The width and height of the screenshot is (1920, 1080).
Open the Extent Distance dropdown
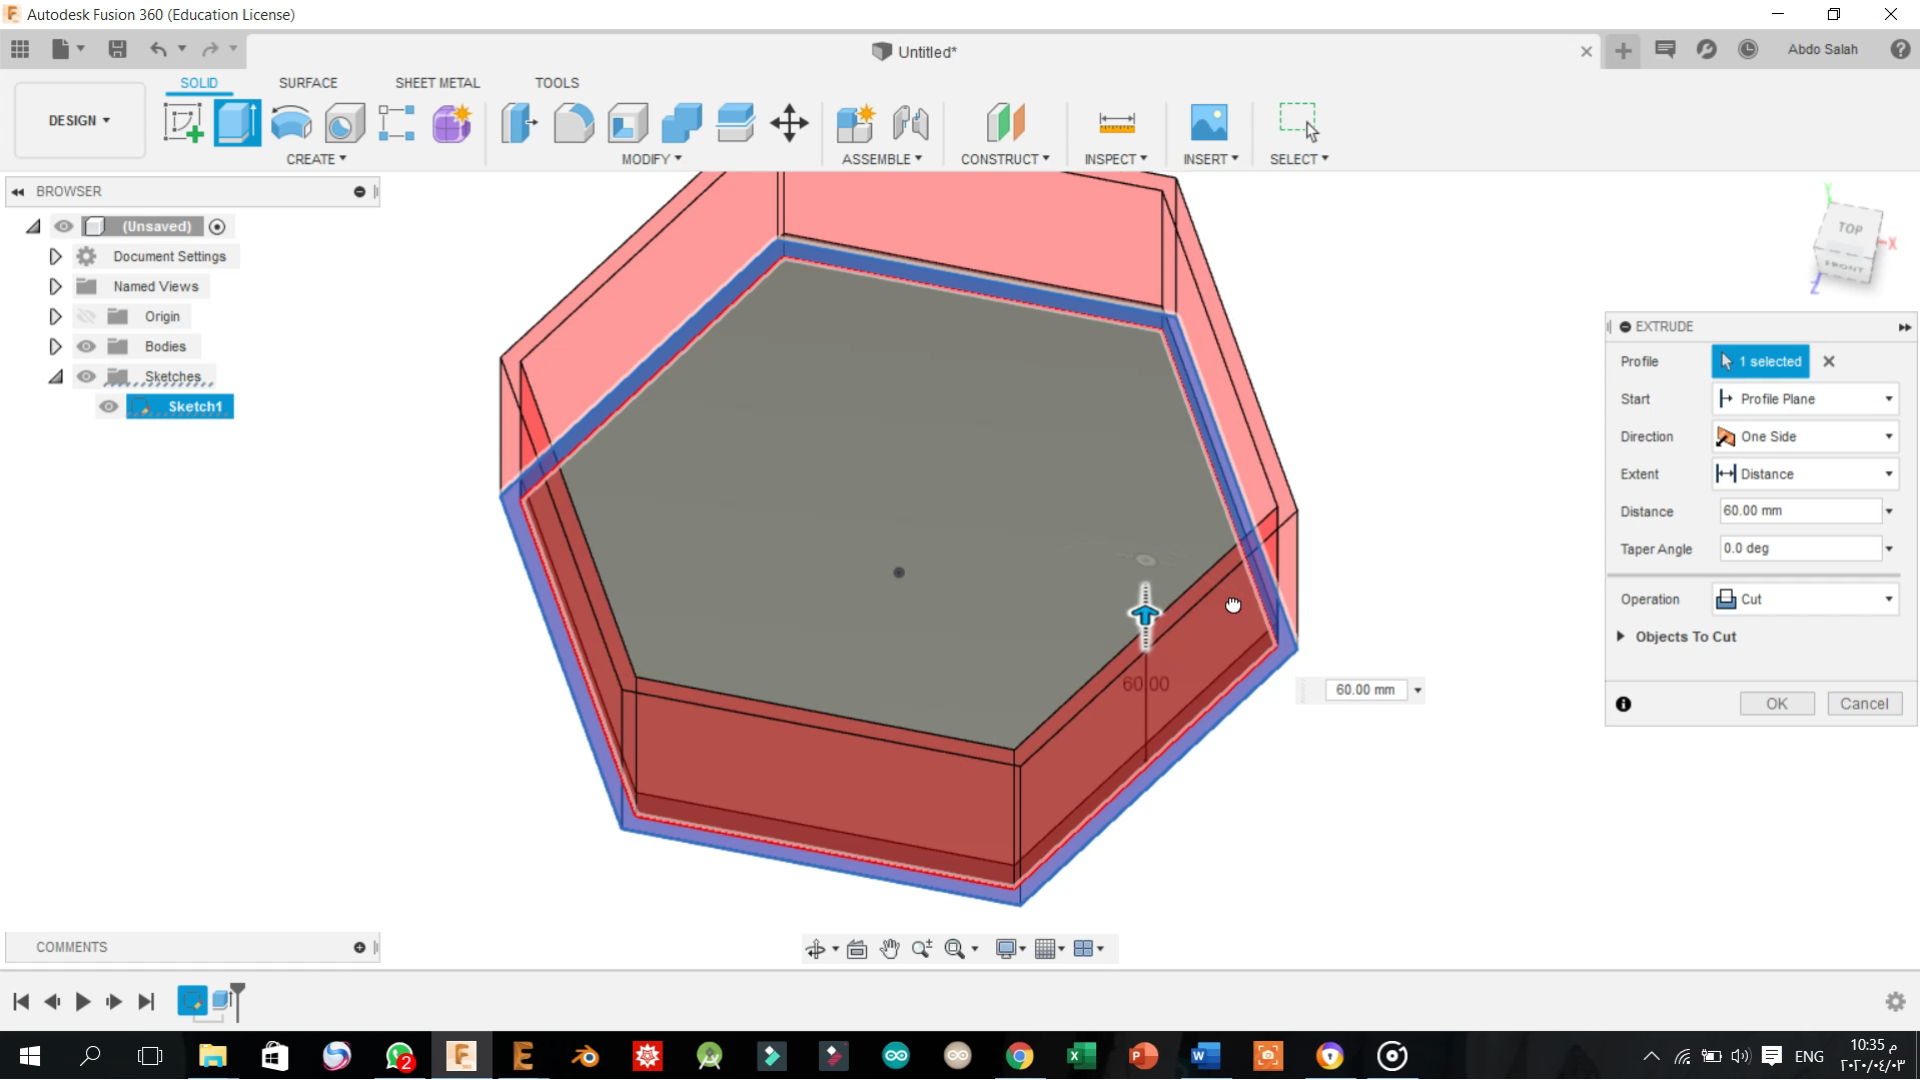(1805, 474)
